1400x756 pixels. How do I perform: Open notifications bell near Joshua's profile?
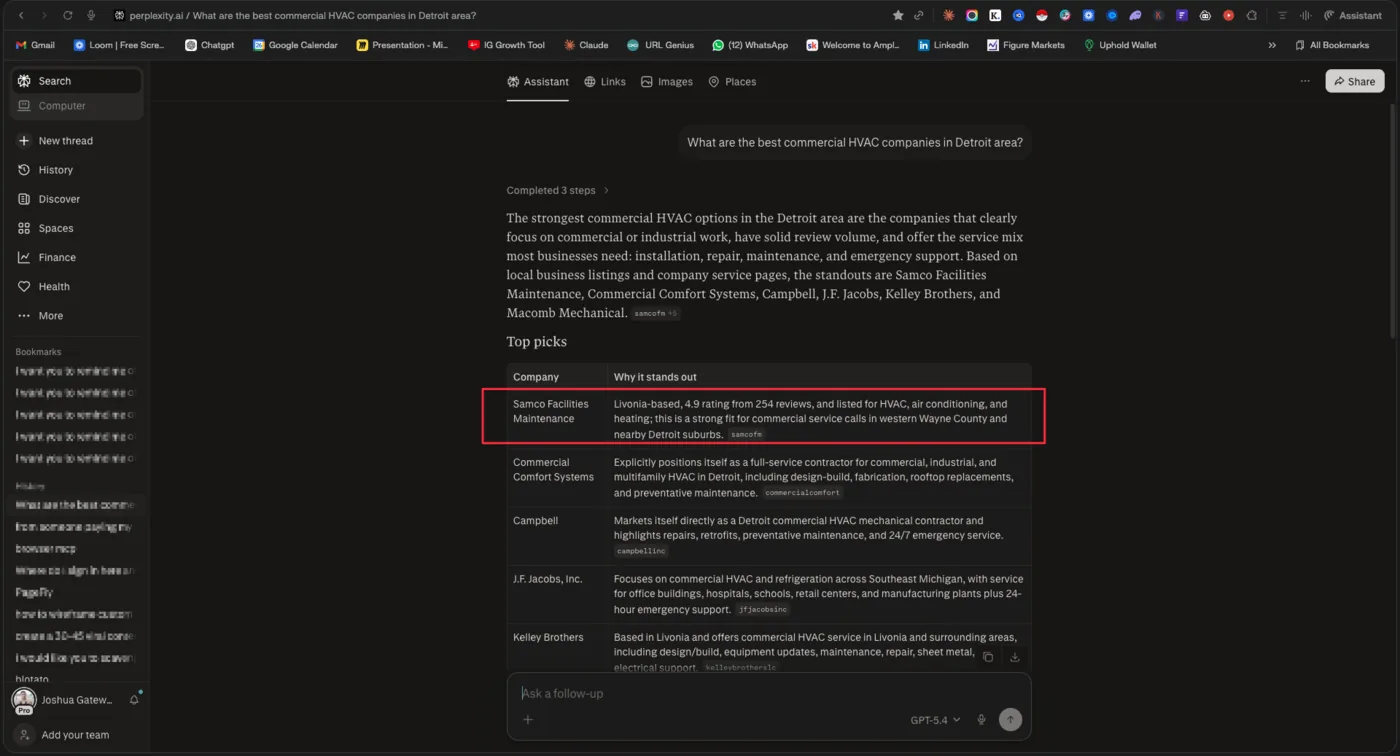point(134,700)
